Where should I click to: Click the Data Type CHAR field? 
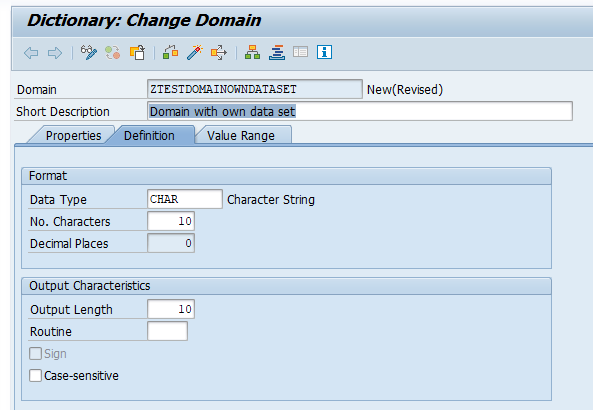pos(185,199)
